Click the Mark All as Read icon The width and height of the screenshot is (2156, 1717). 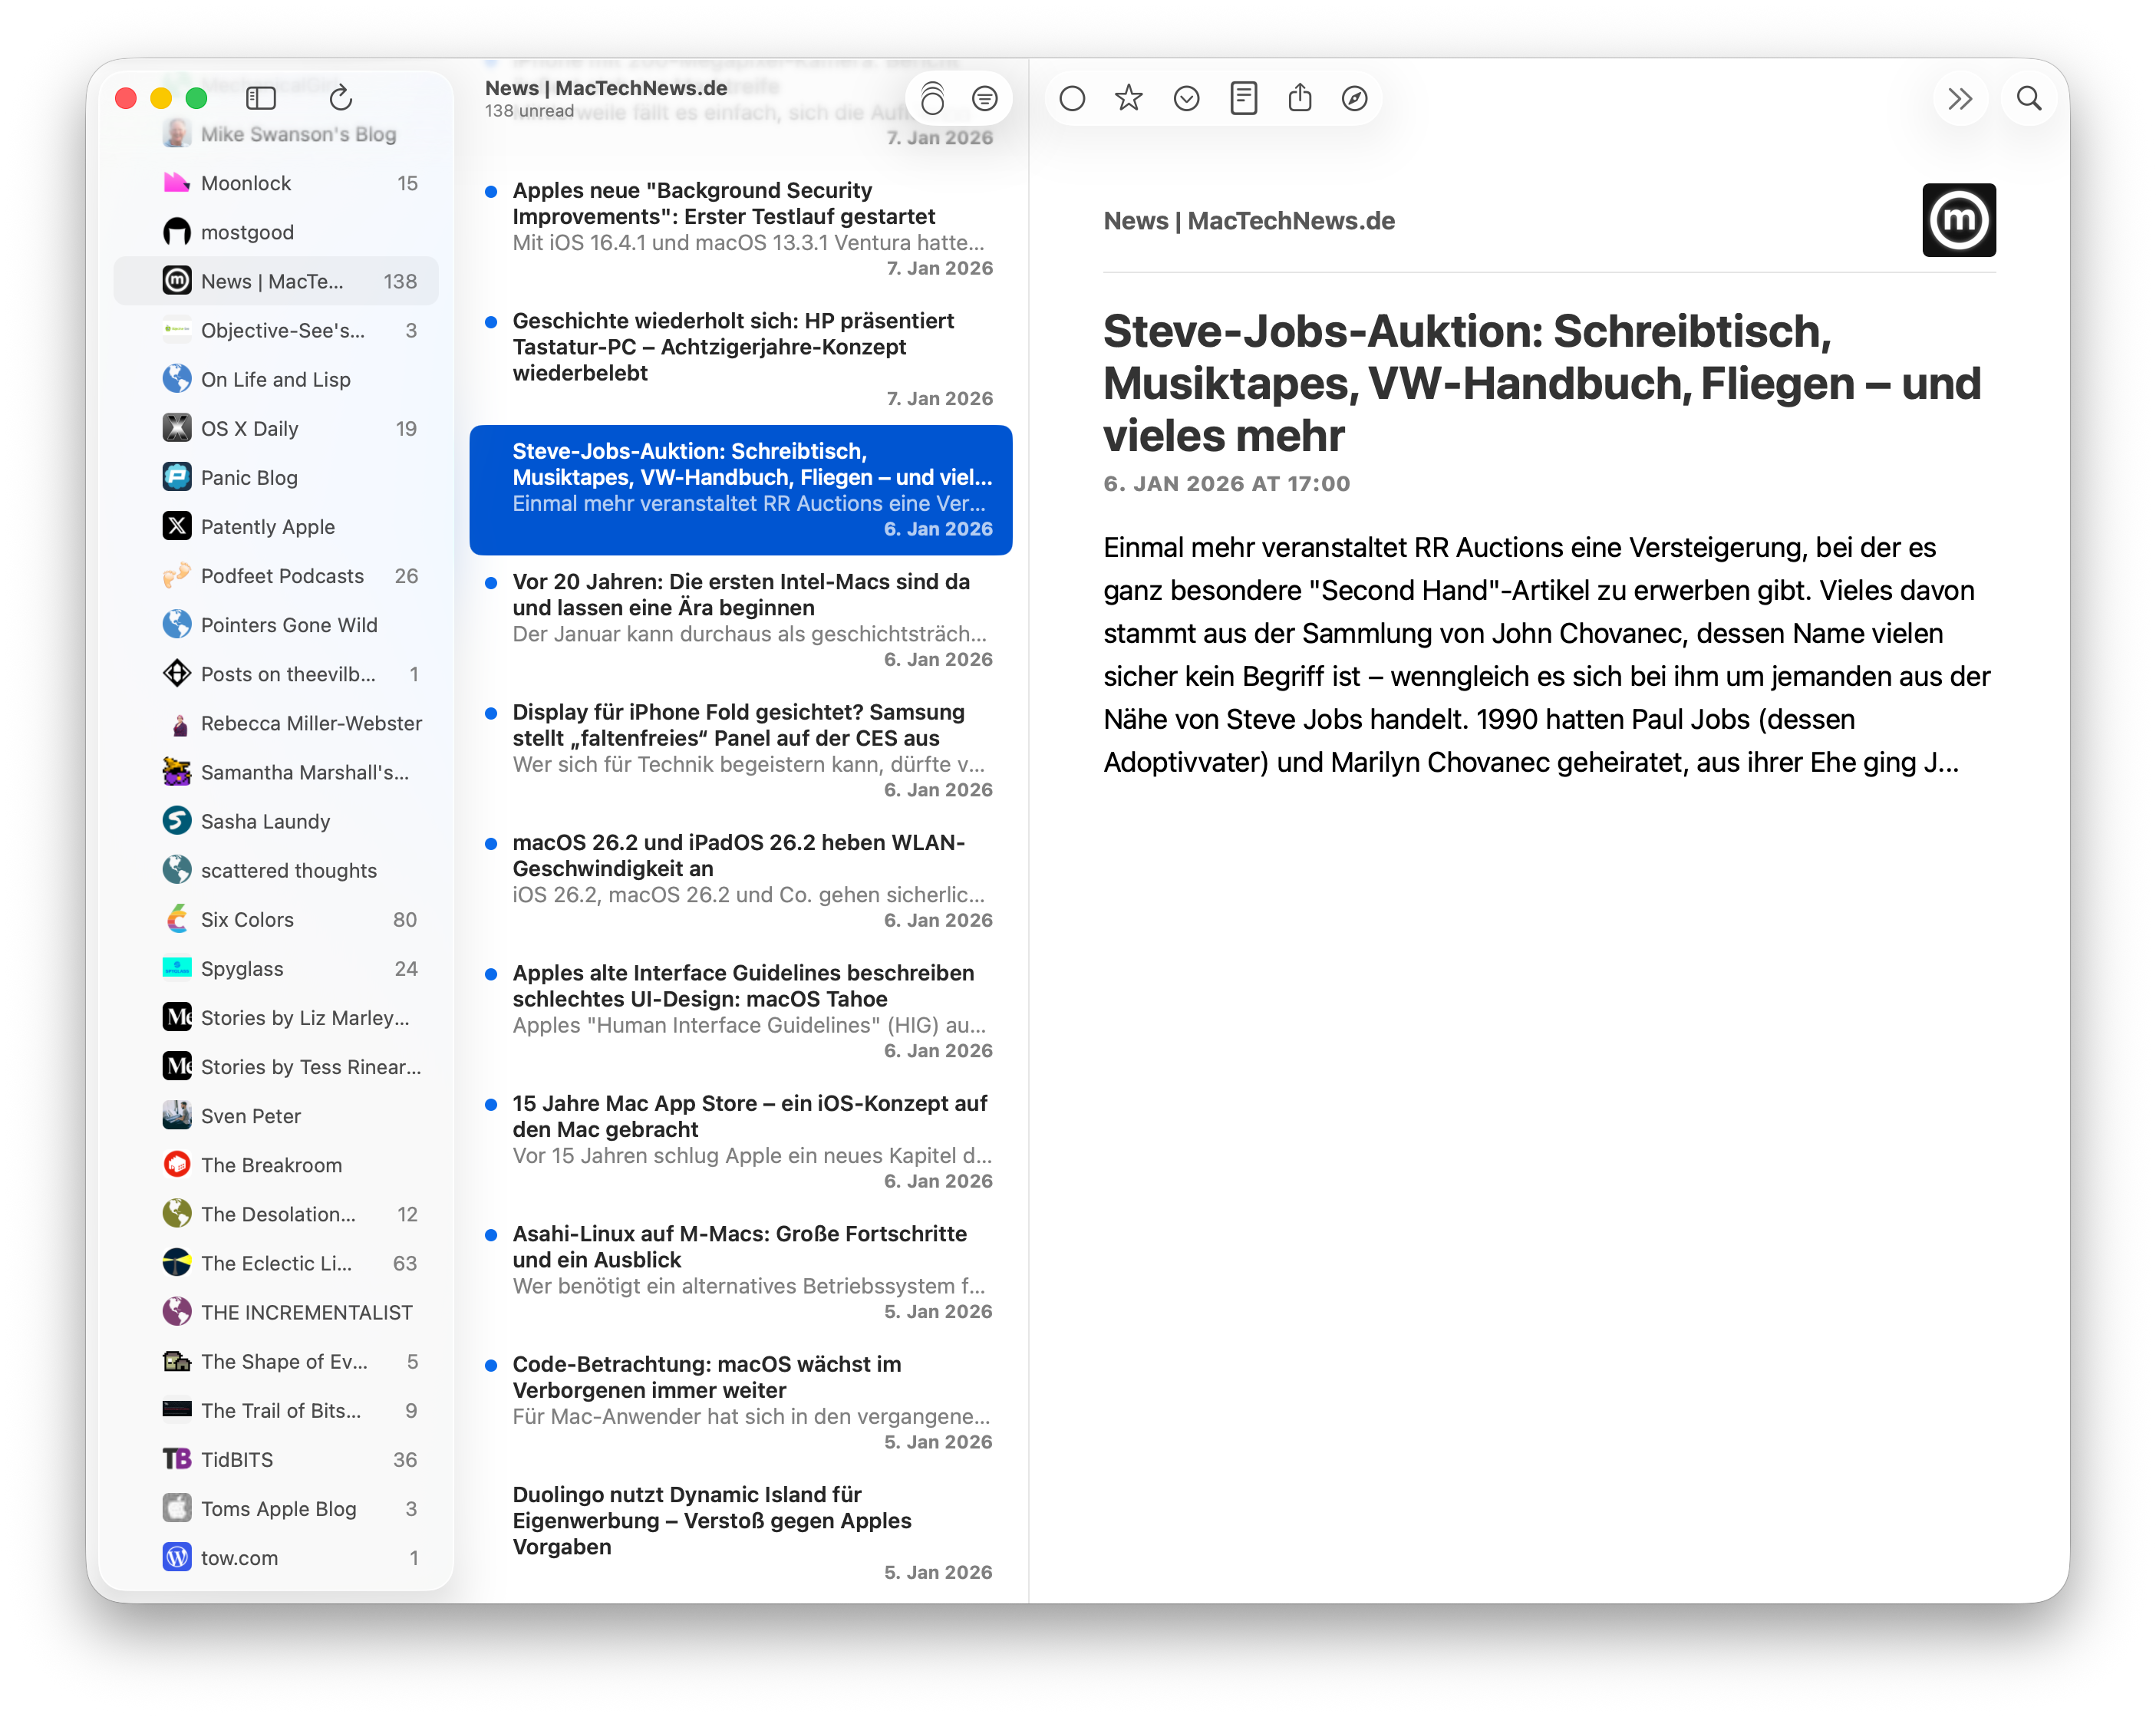[932, 98]
